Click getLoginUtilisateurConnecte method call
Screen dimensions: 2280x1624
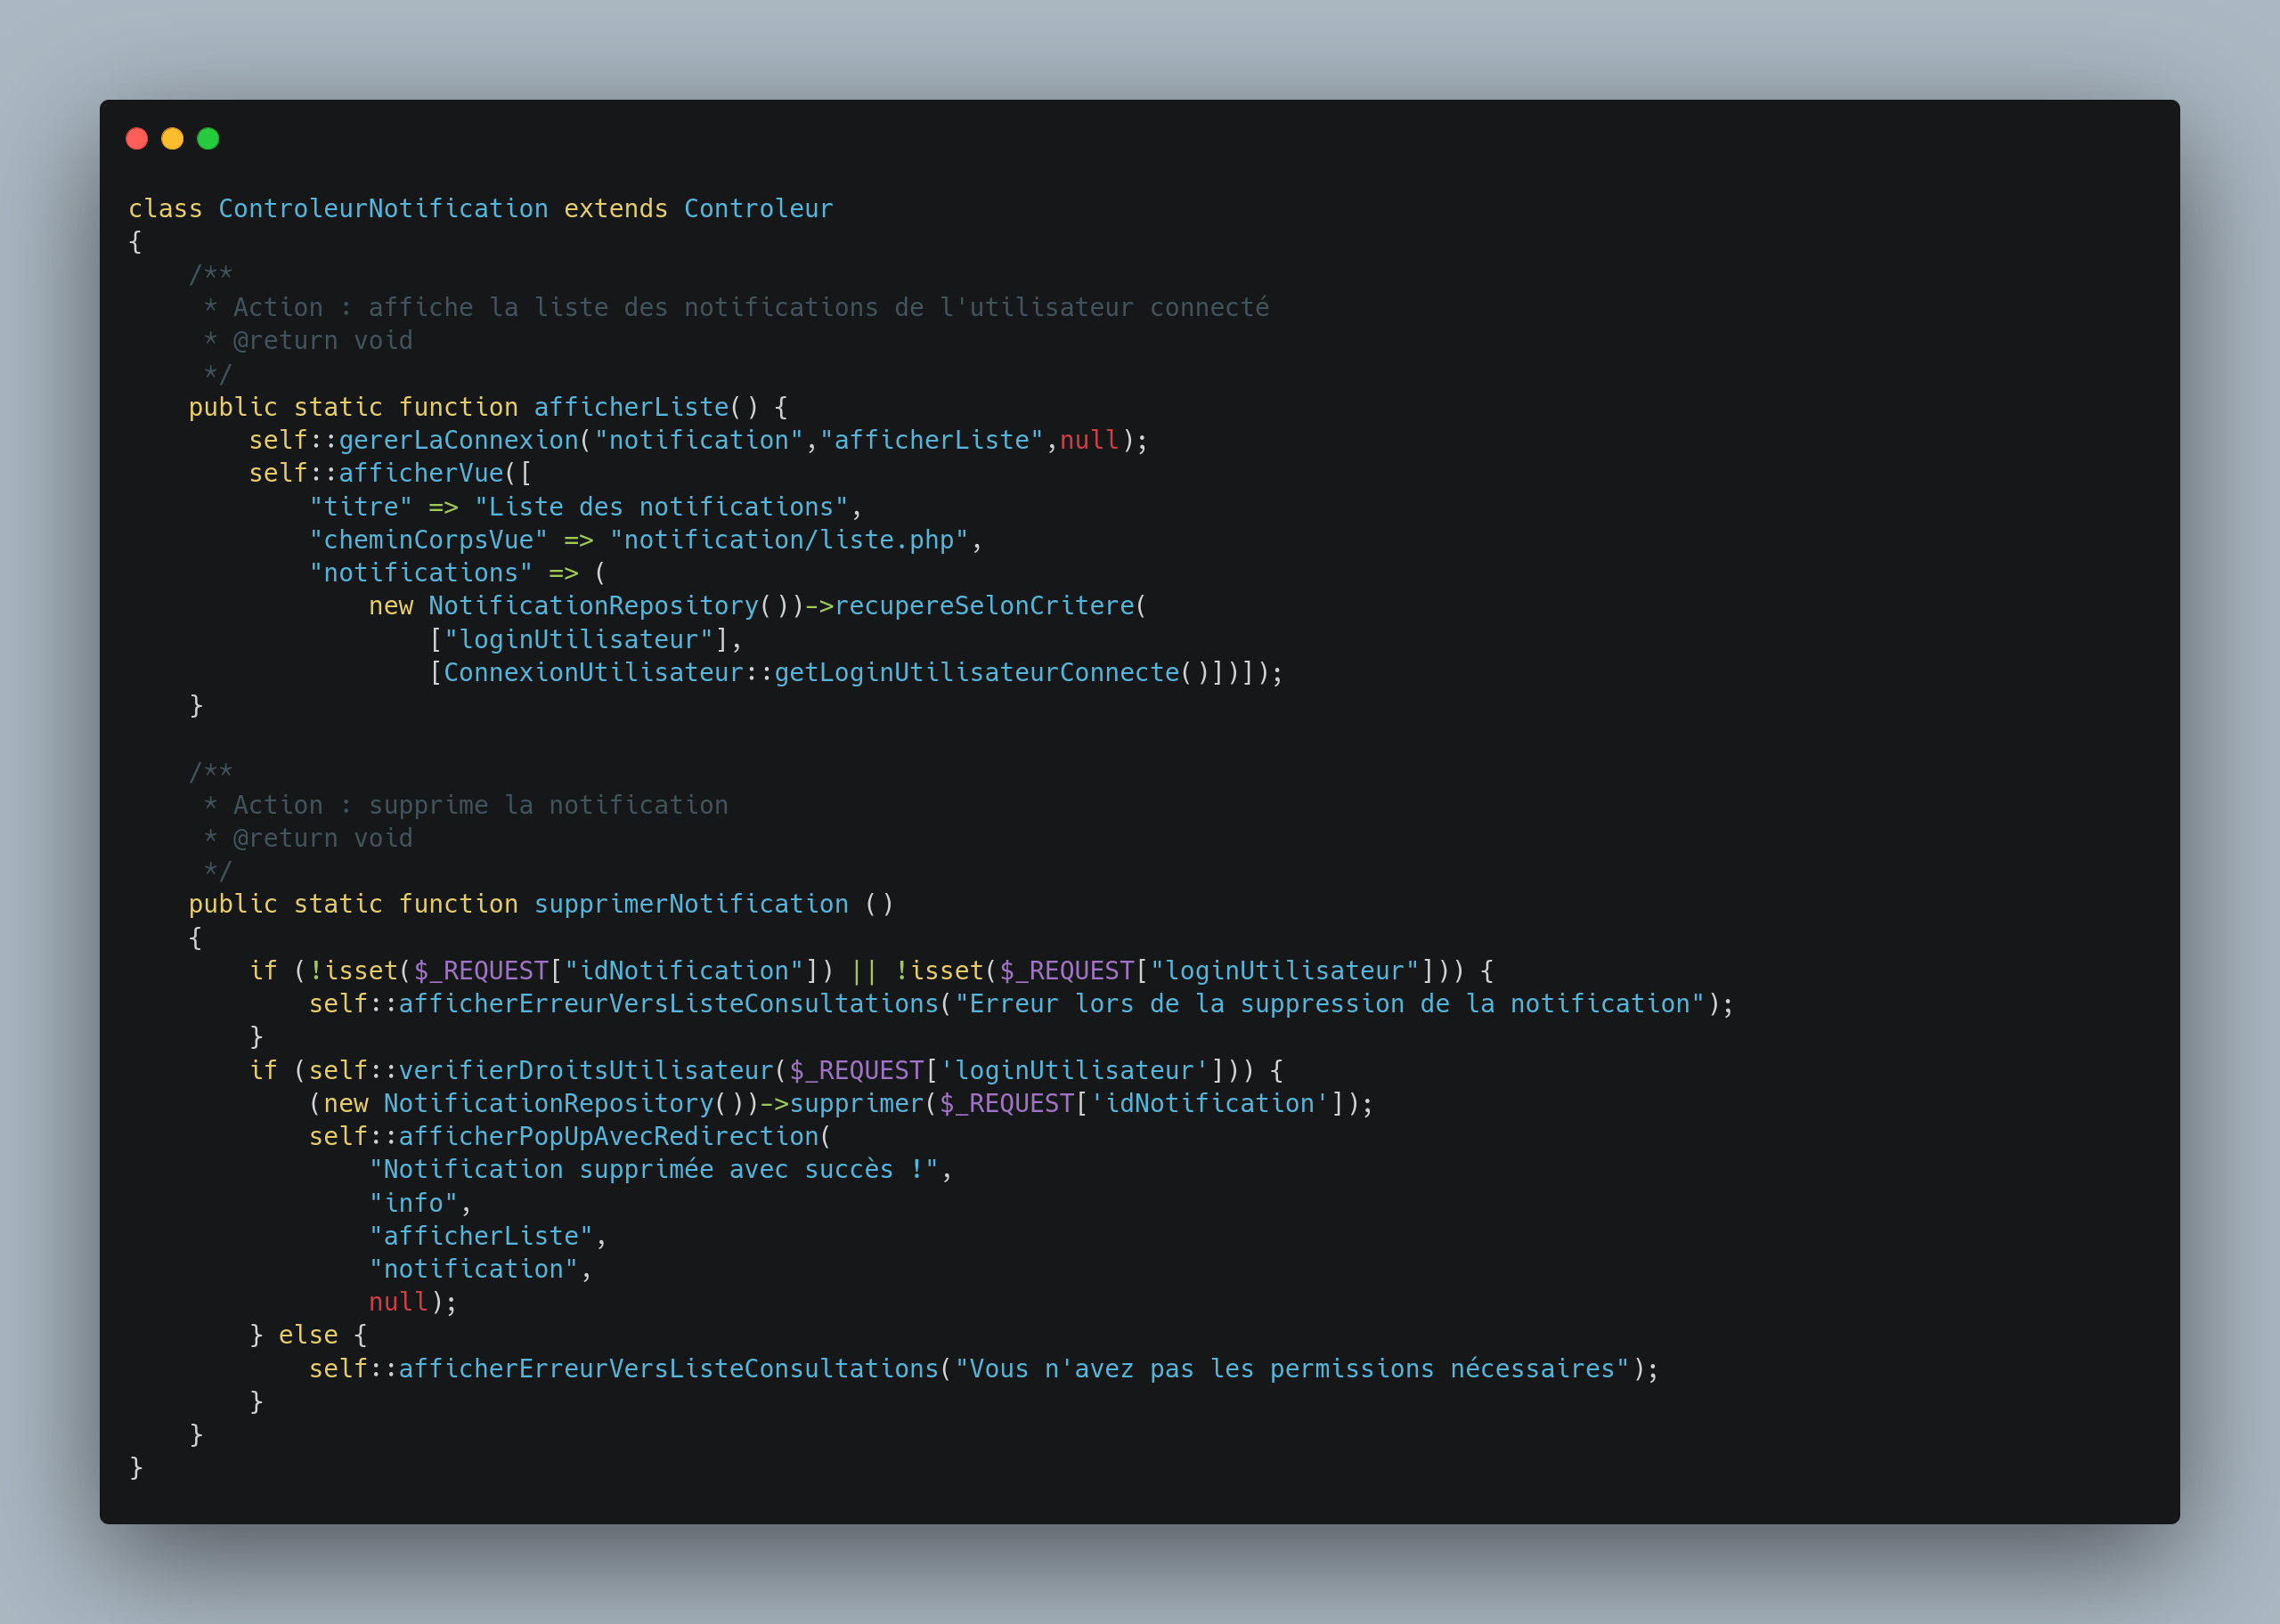point(977,672)
